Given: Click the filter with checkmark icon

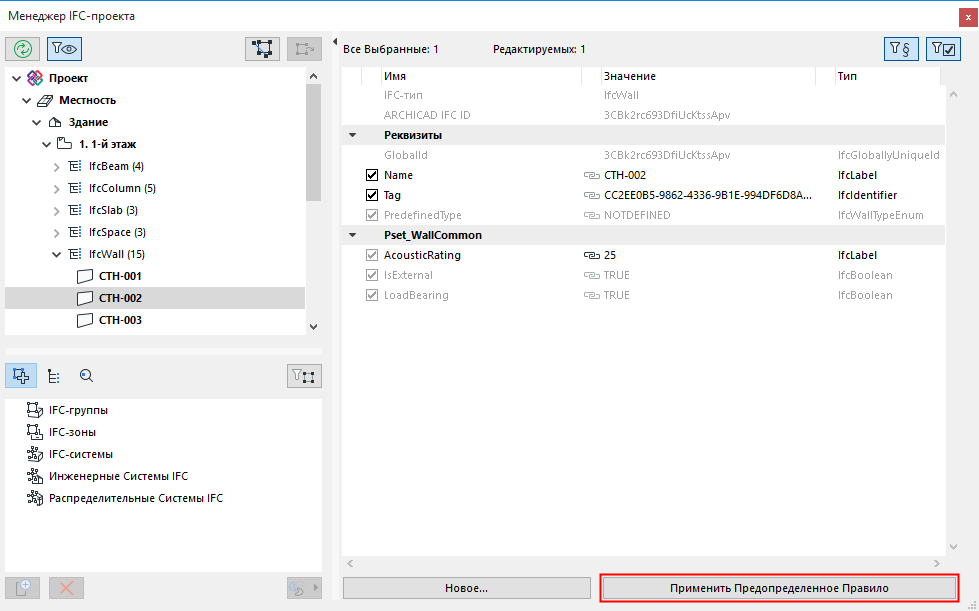Looking at the screenshot, I should (x=943, y=48).
